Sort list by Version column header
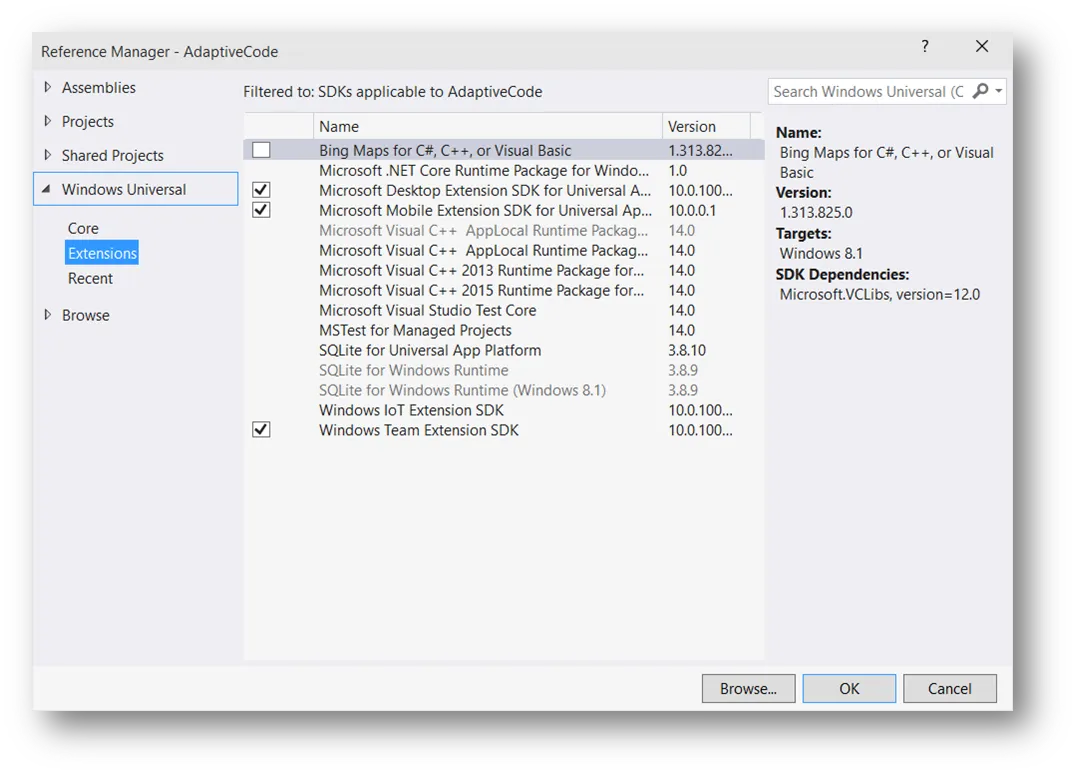This screenshot has height=775, width=1077. [706, 126]
